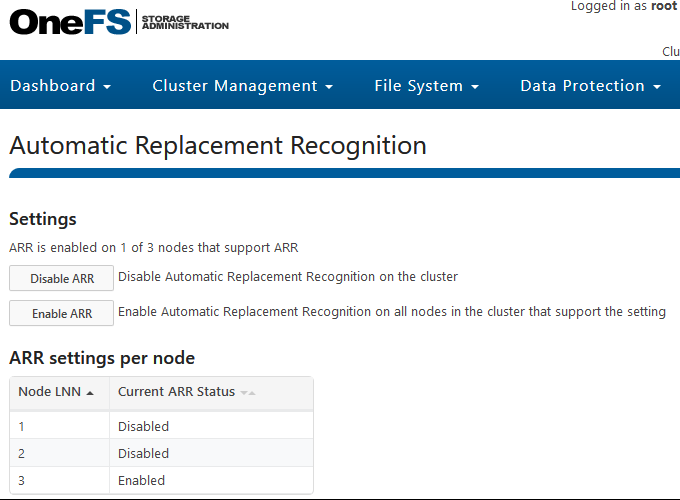The width and height of the screenshot is (680, 500).
Task: Click the Storage Administration logo text
Action: (x=185, y=23)
